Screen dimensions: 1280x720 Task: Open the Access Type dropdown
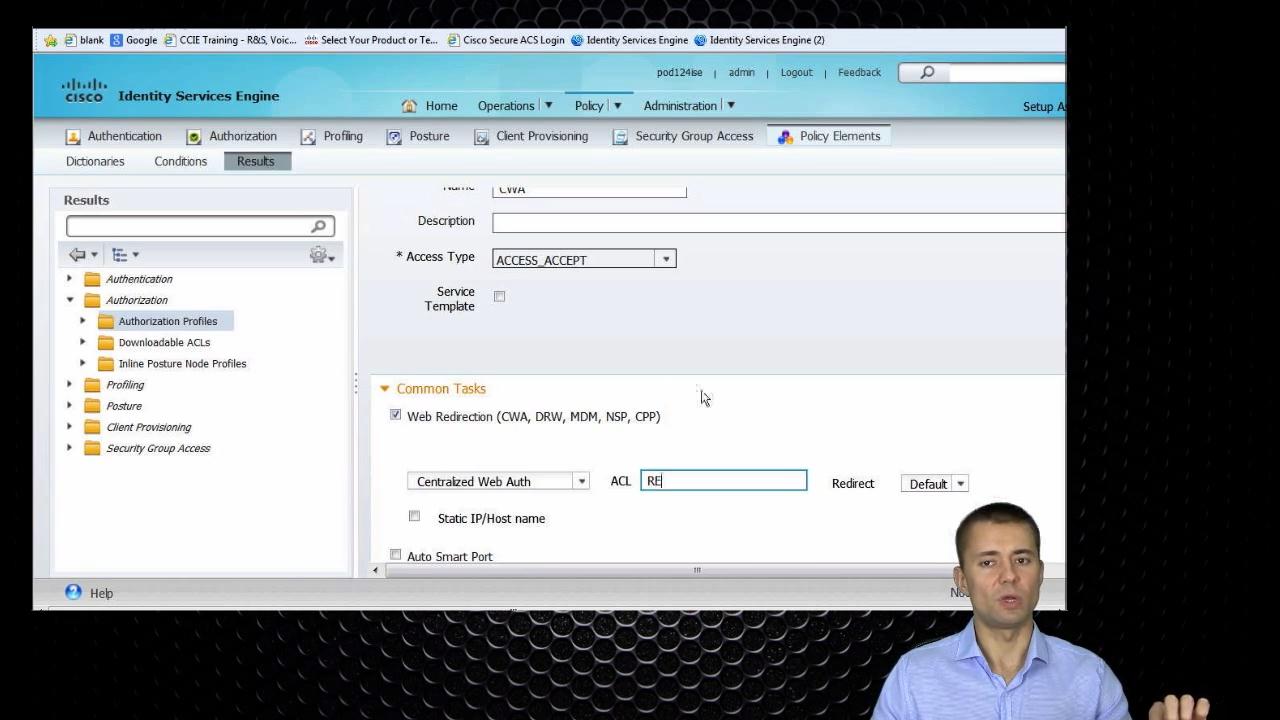point(584,259)
